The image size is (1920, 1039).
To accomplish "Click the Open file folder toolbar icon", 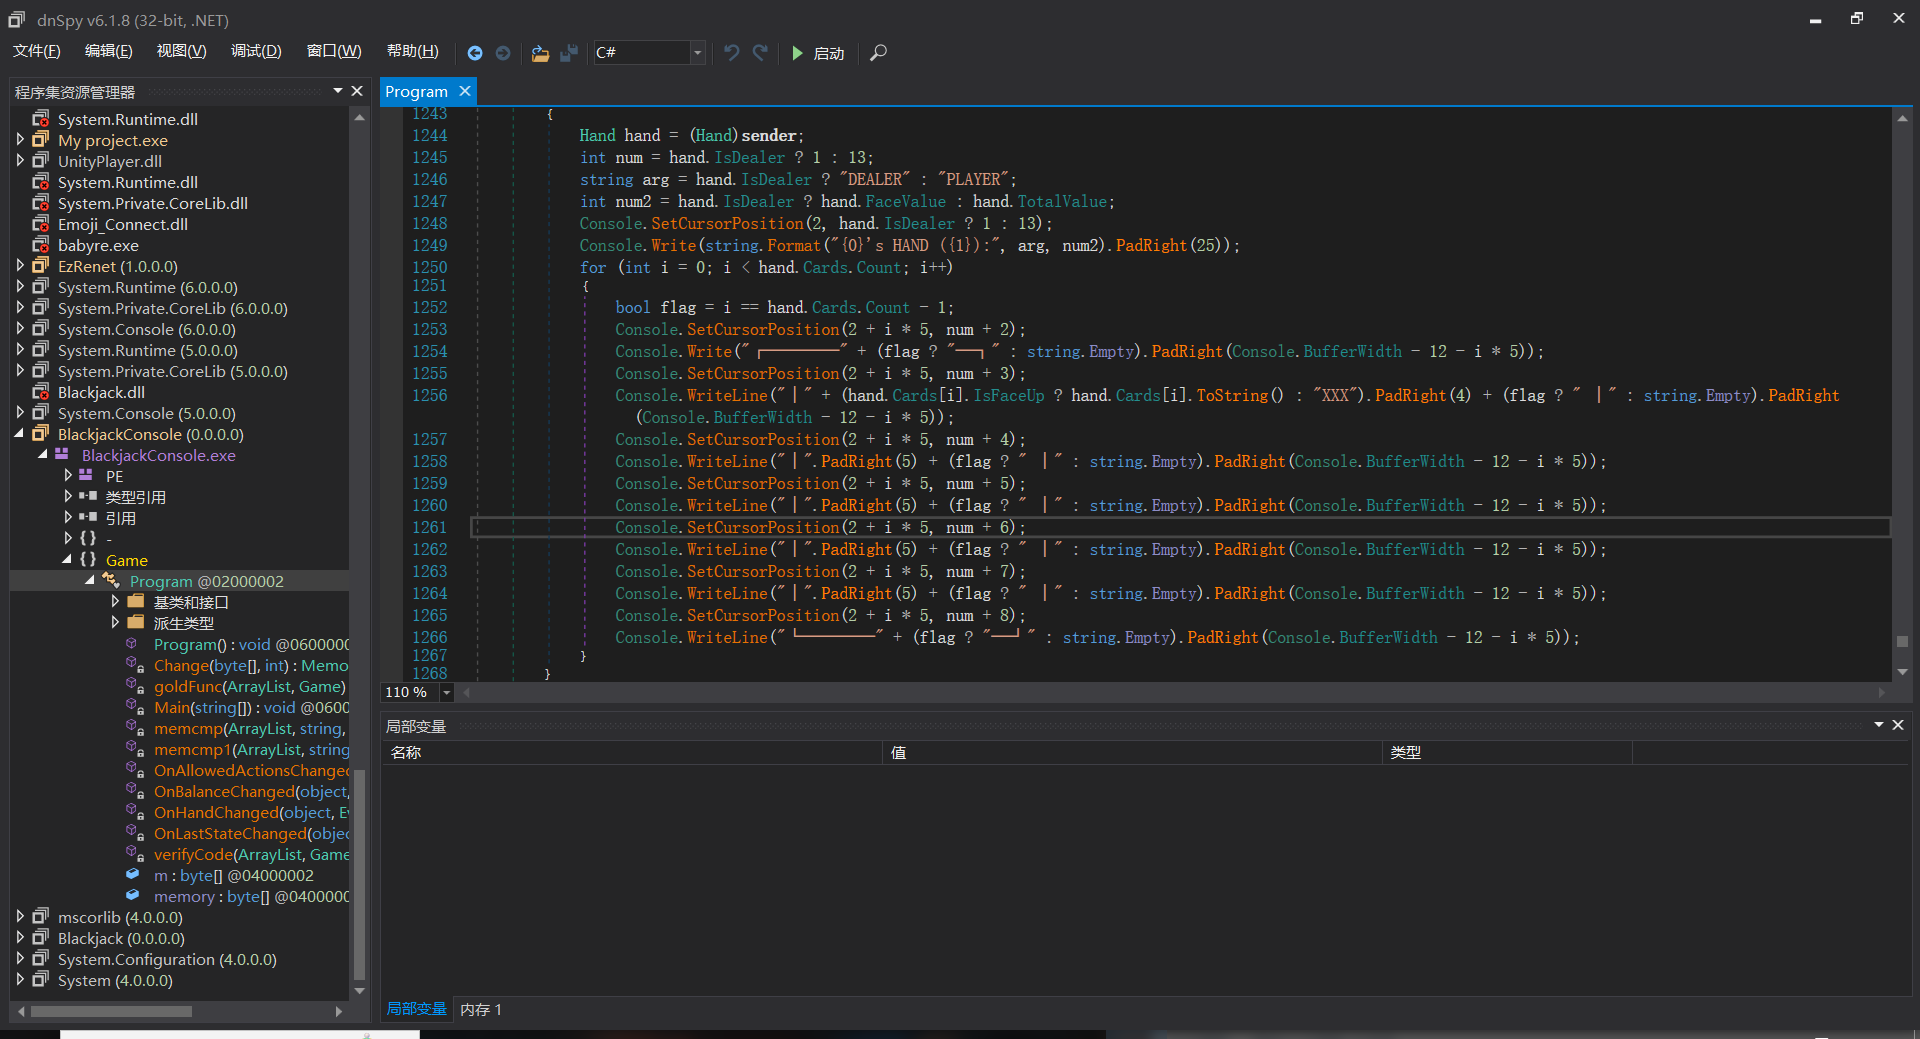I will [x=540, y=53].
